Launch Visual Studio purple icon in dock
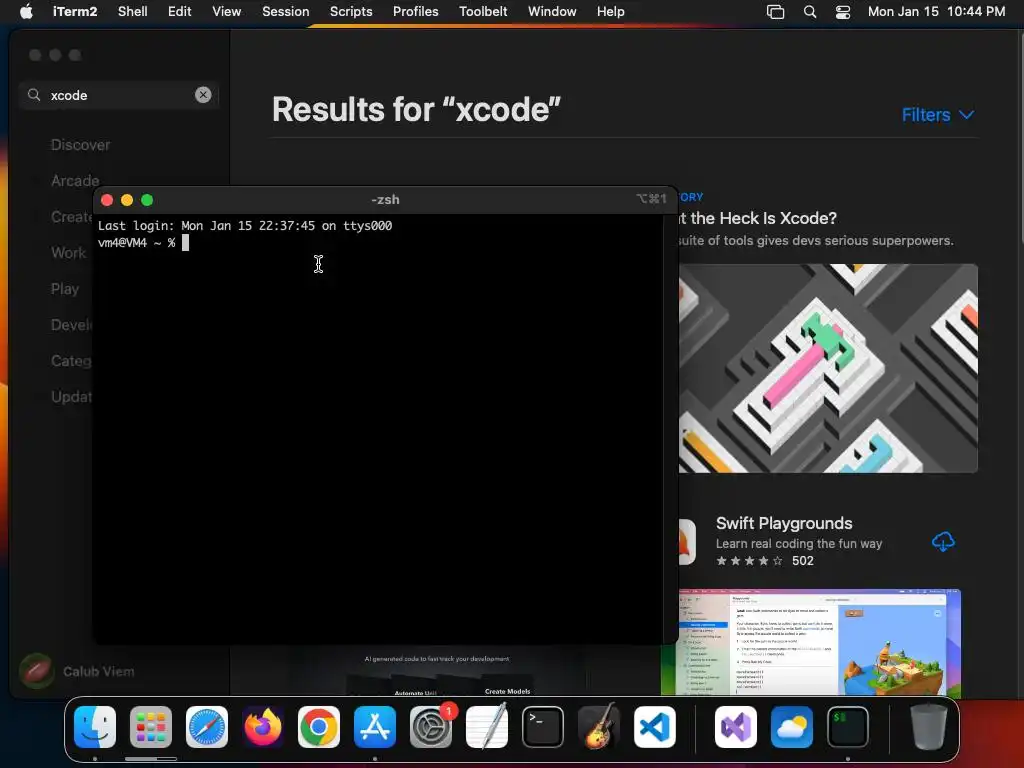The image size is (1024, 768). pyautogui.click(x=736, y=727)
